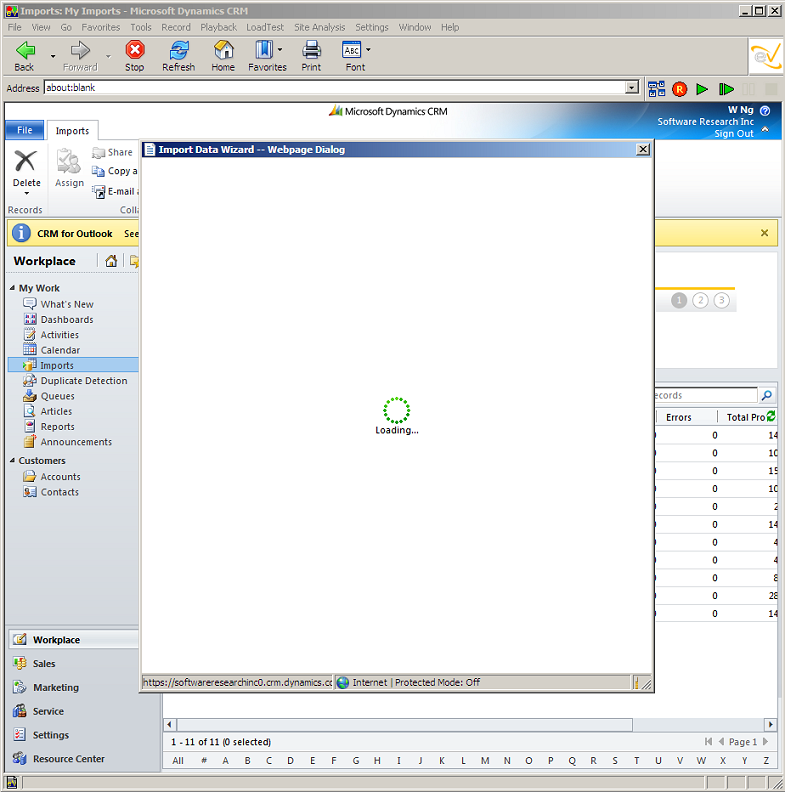The image size is (785, 792).
Task: Click the Sign Out link
Action: click(x=733, y=133)
